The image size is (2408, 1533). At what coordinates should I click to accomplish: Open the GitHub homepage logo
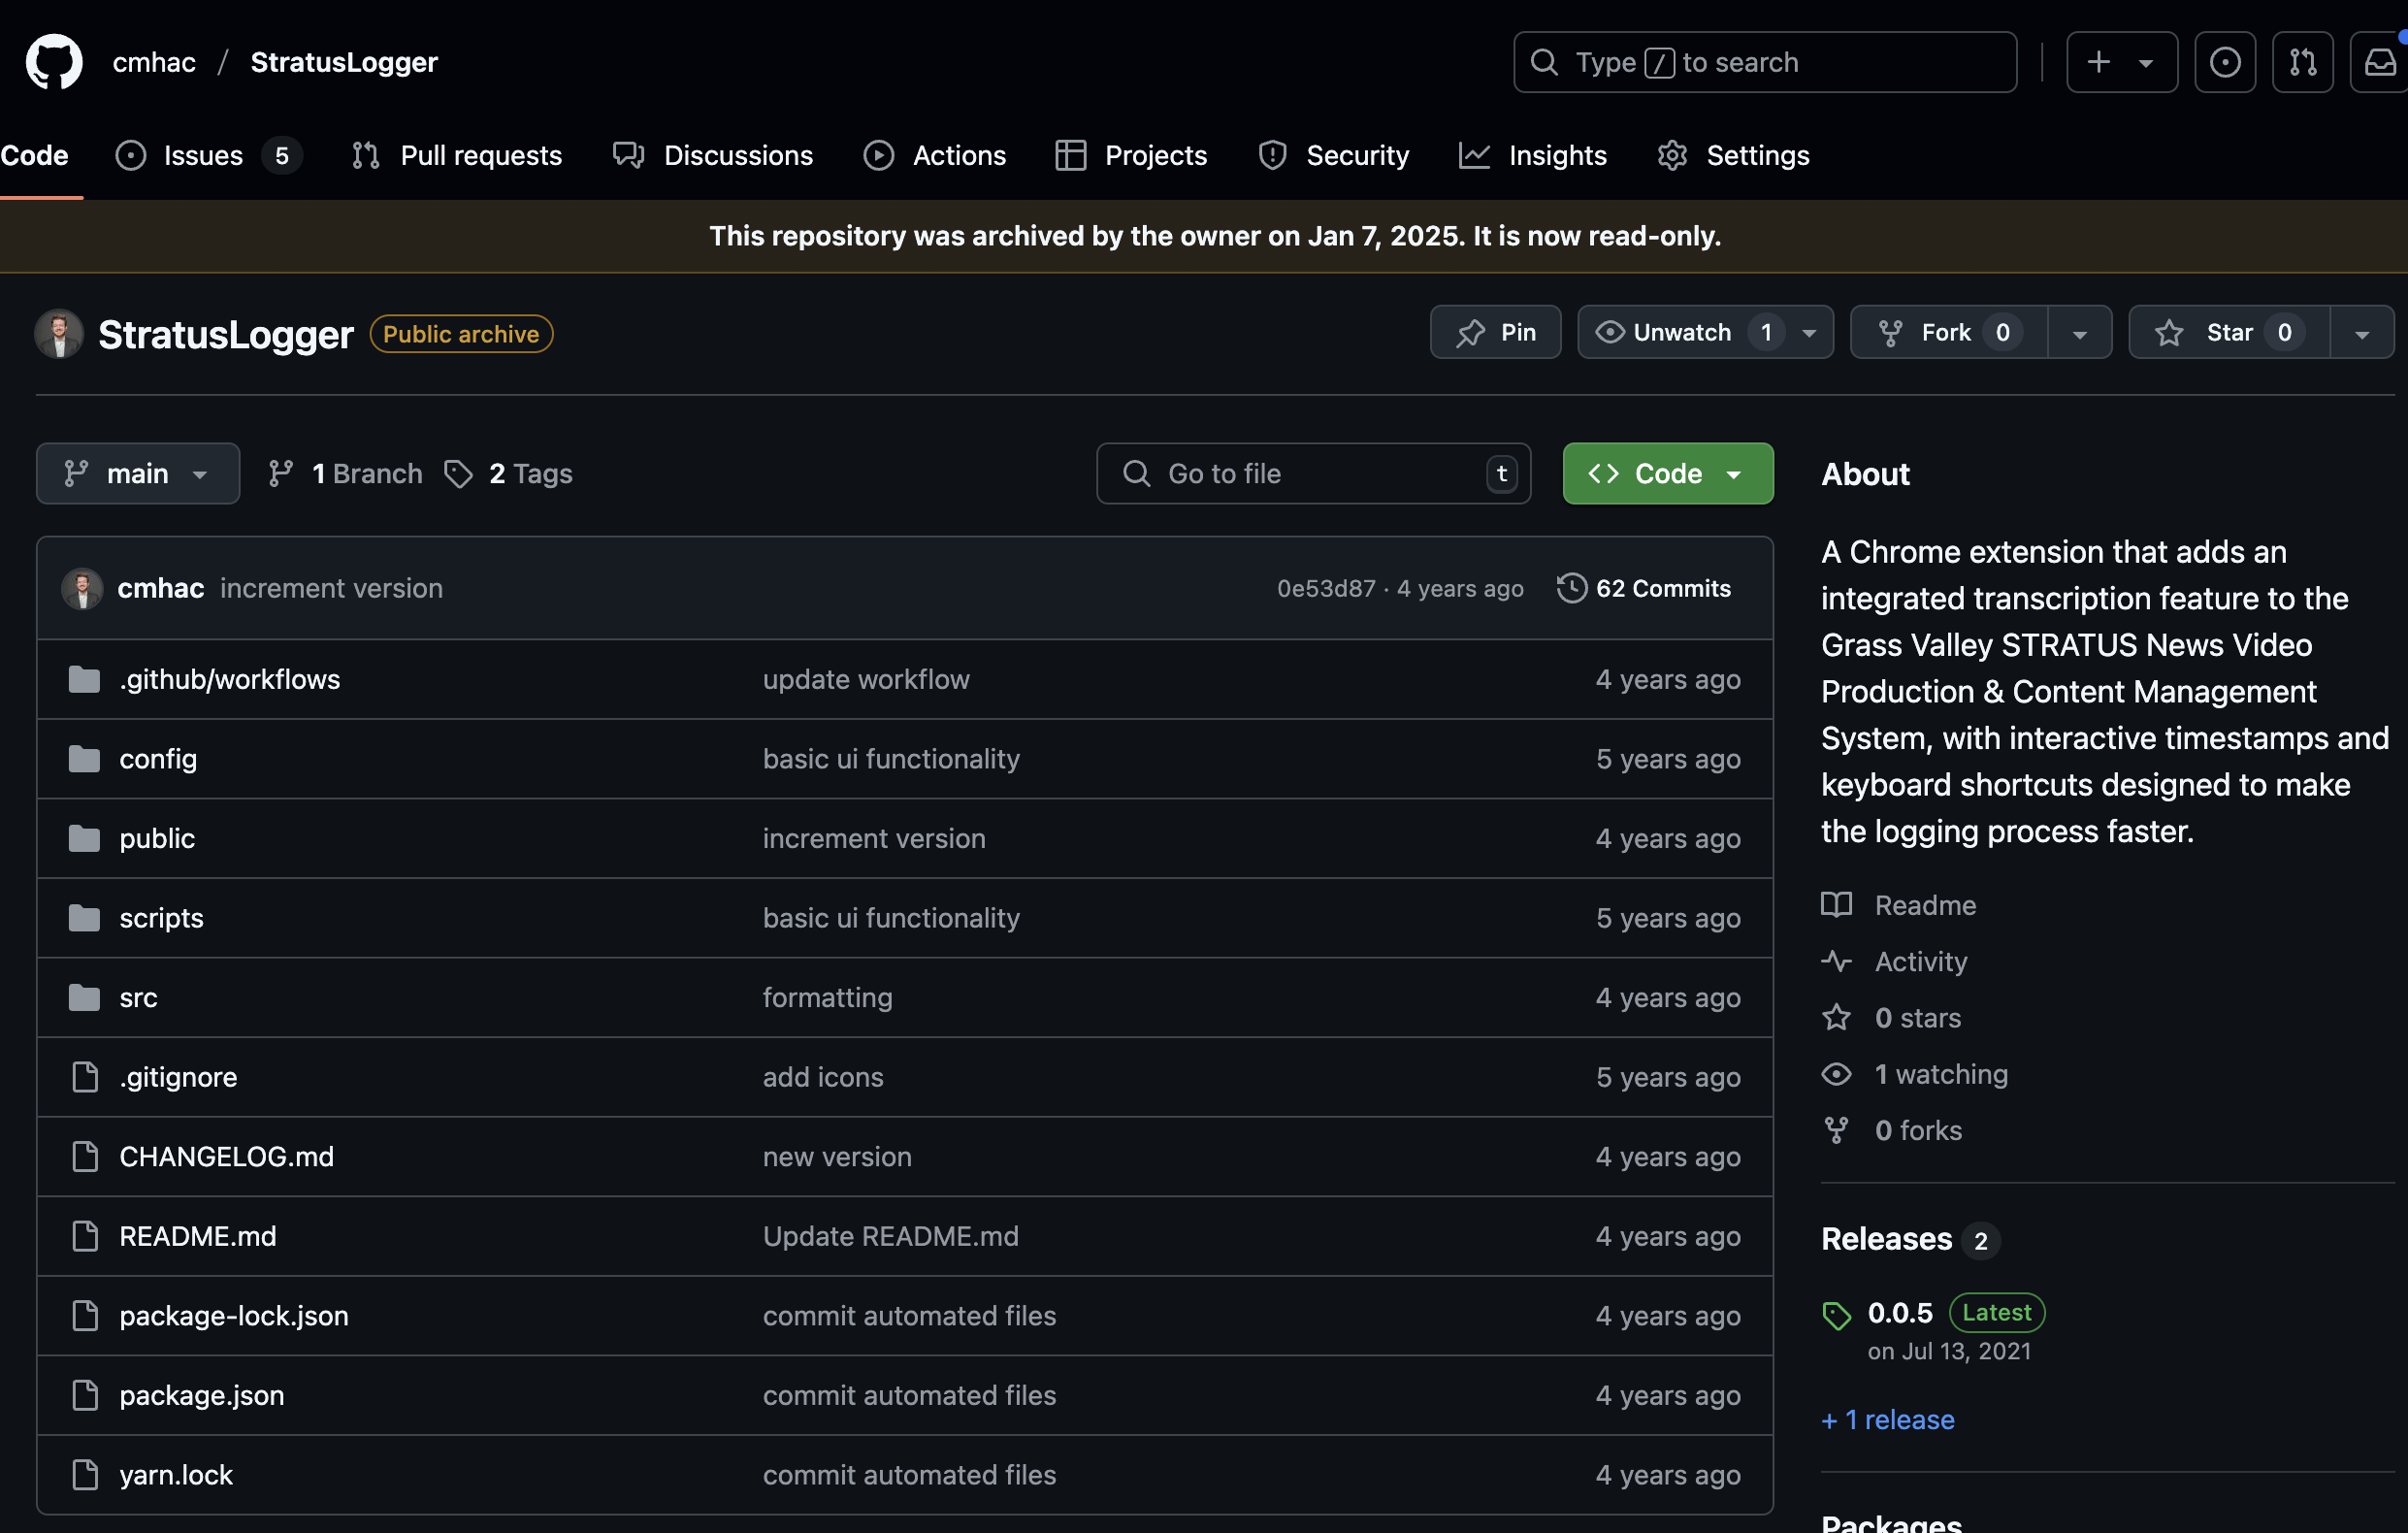(x=54, y=62)
